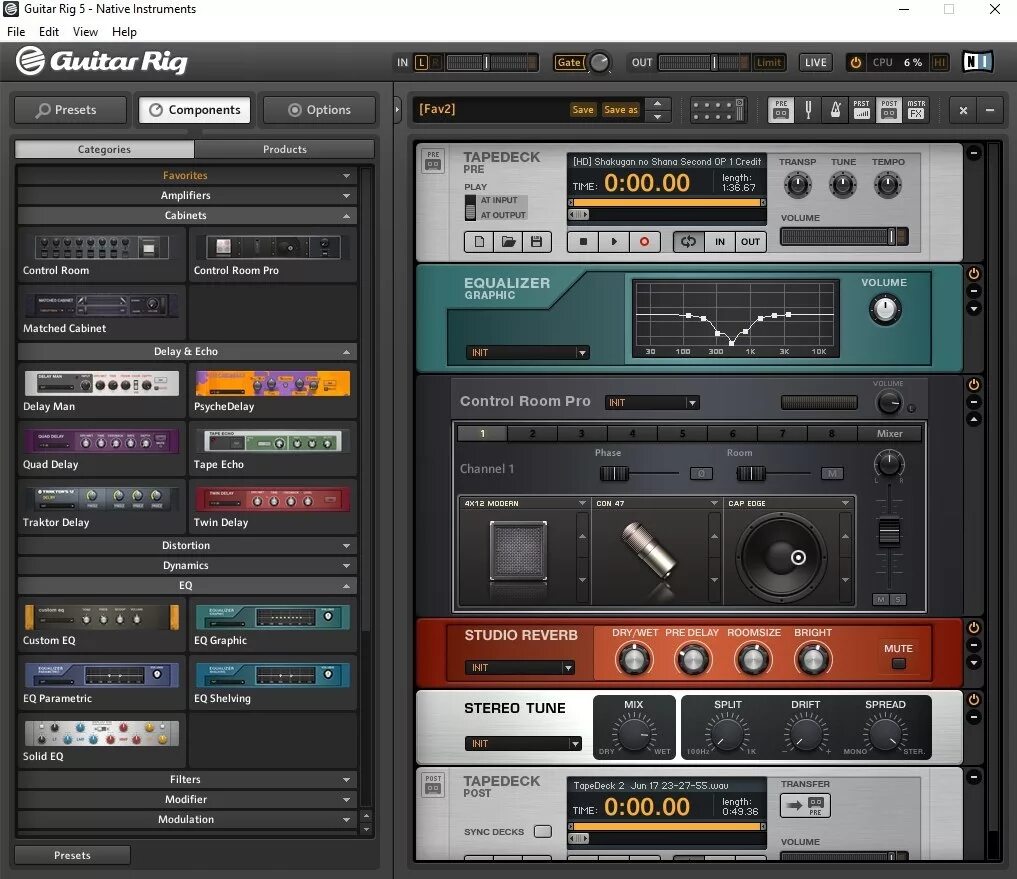1017x879 pixels.
Task: Open the Metronome toolbar icon
Action: coord(835,110)
